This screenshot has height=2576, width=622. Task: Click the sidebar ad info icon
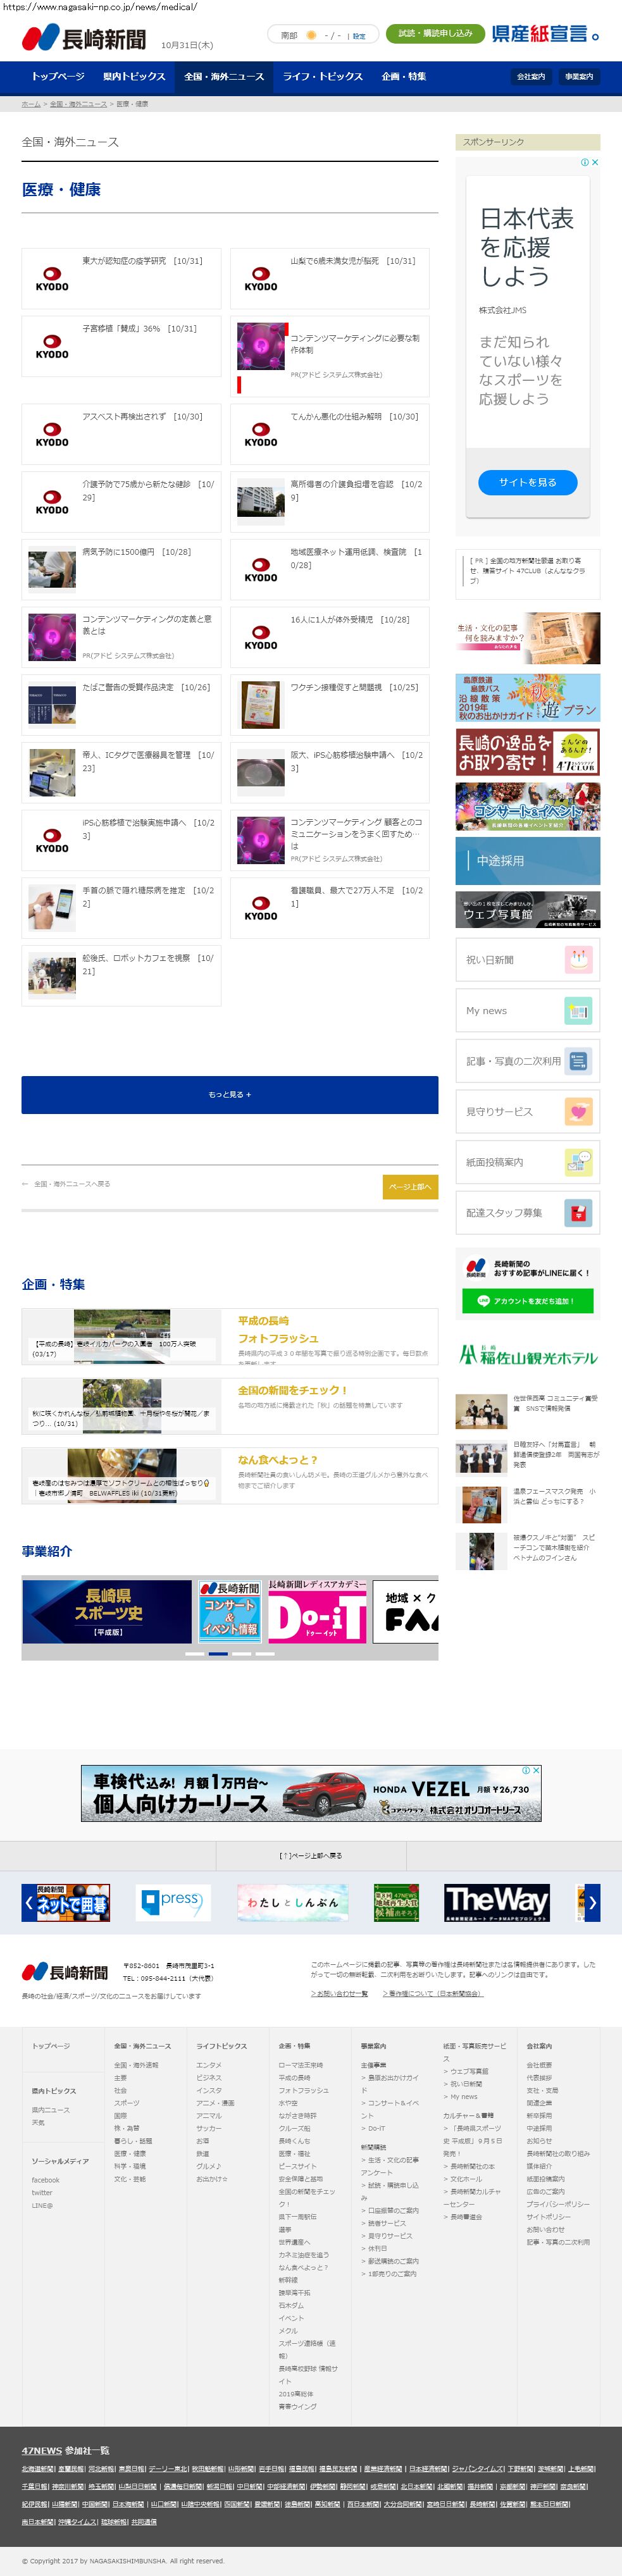585,162
